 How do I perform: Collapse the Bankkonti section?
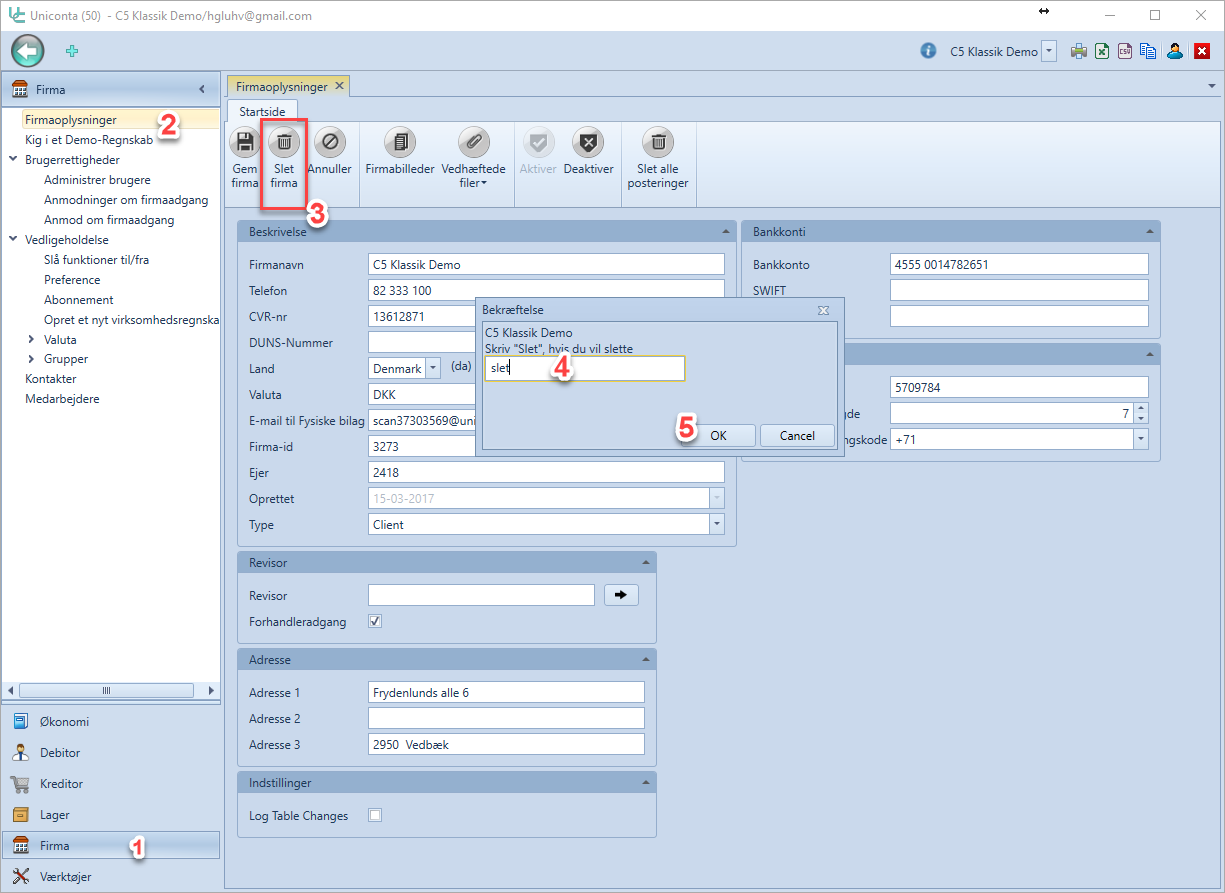(x=1149, y=231)
